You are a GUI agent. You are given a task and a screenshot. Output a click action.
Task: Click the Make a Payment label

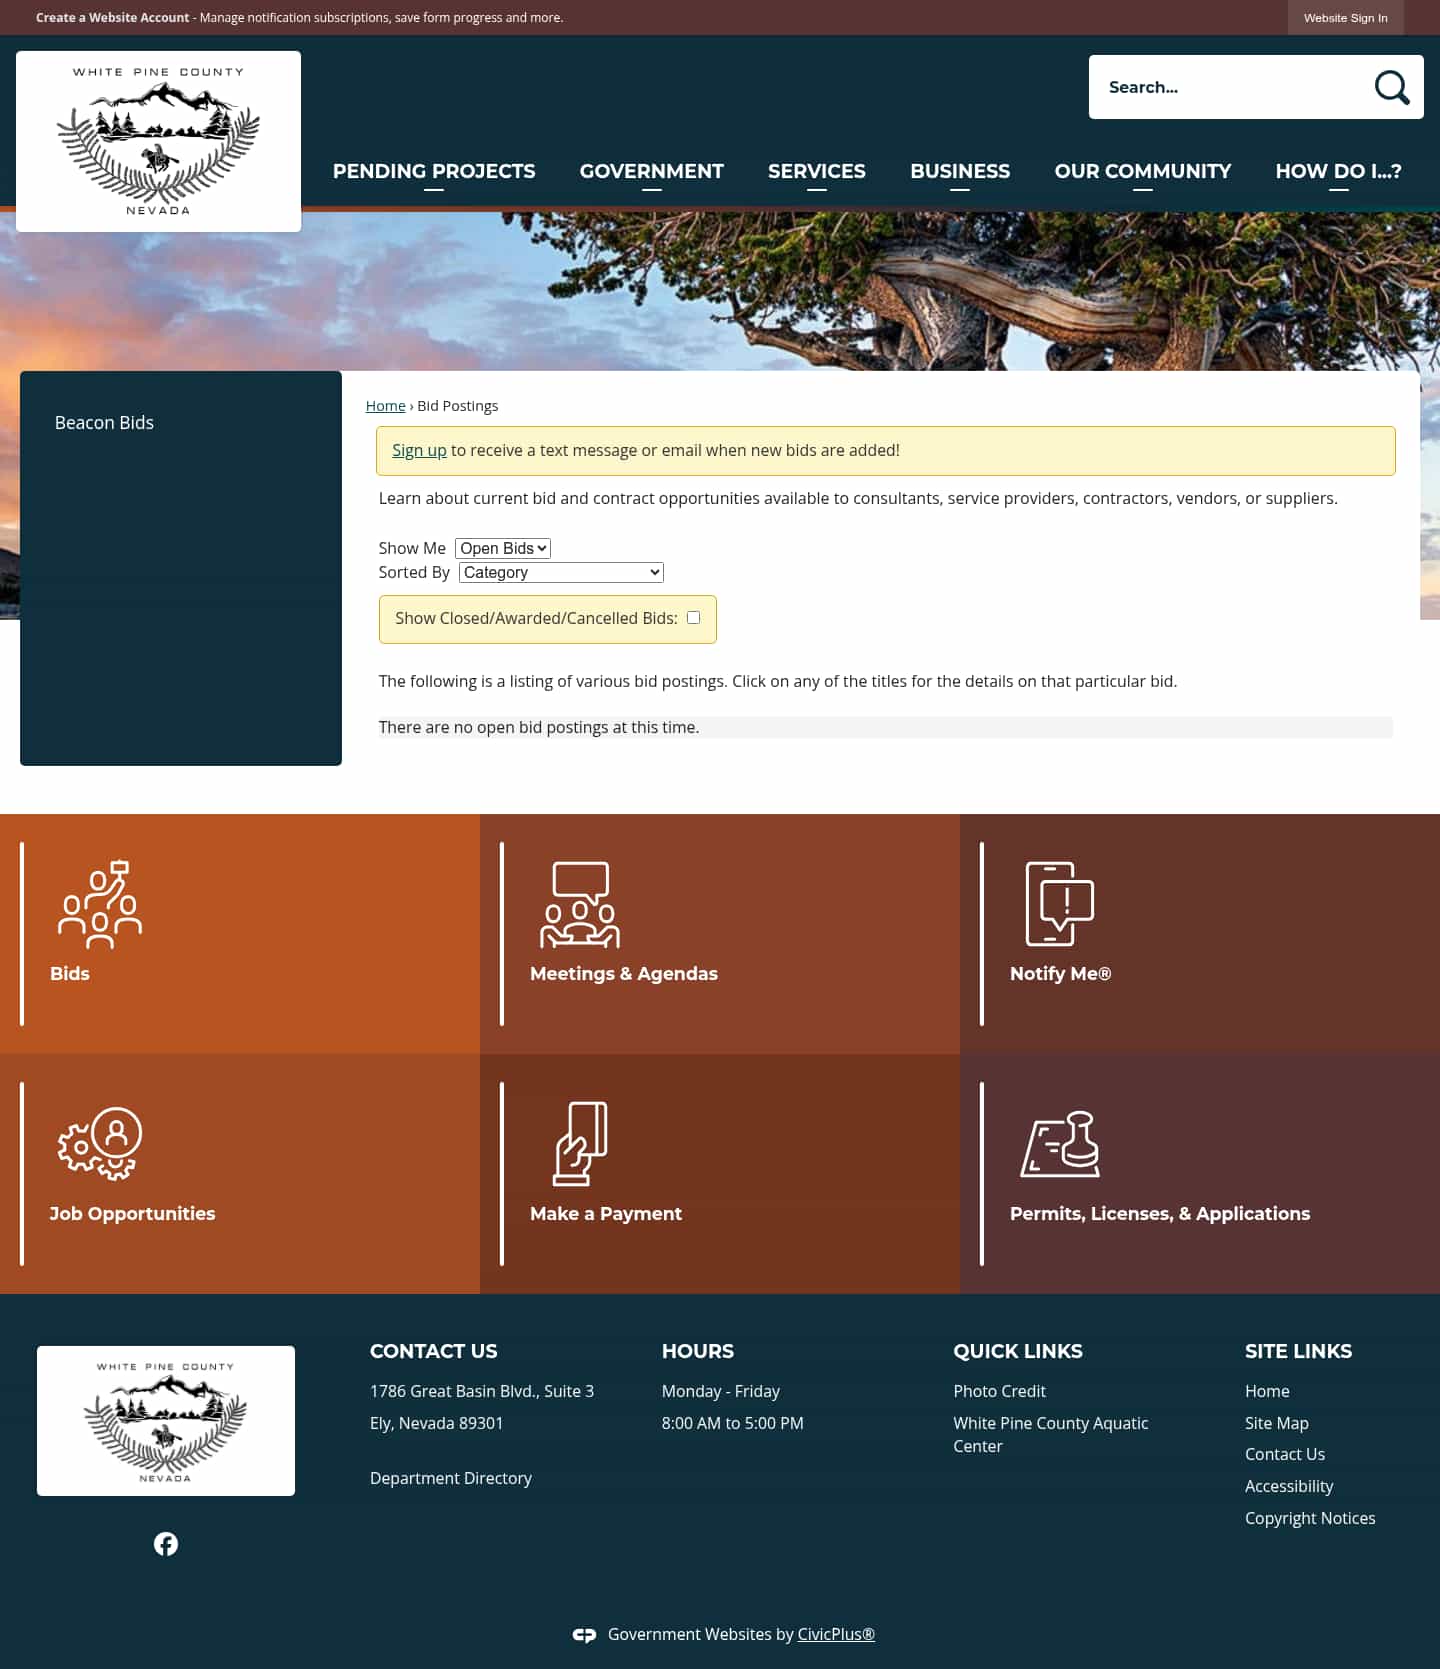point(606,1214)
